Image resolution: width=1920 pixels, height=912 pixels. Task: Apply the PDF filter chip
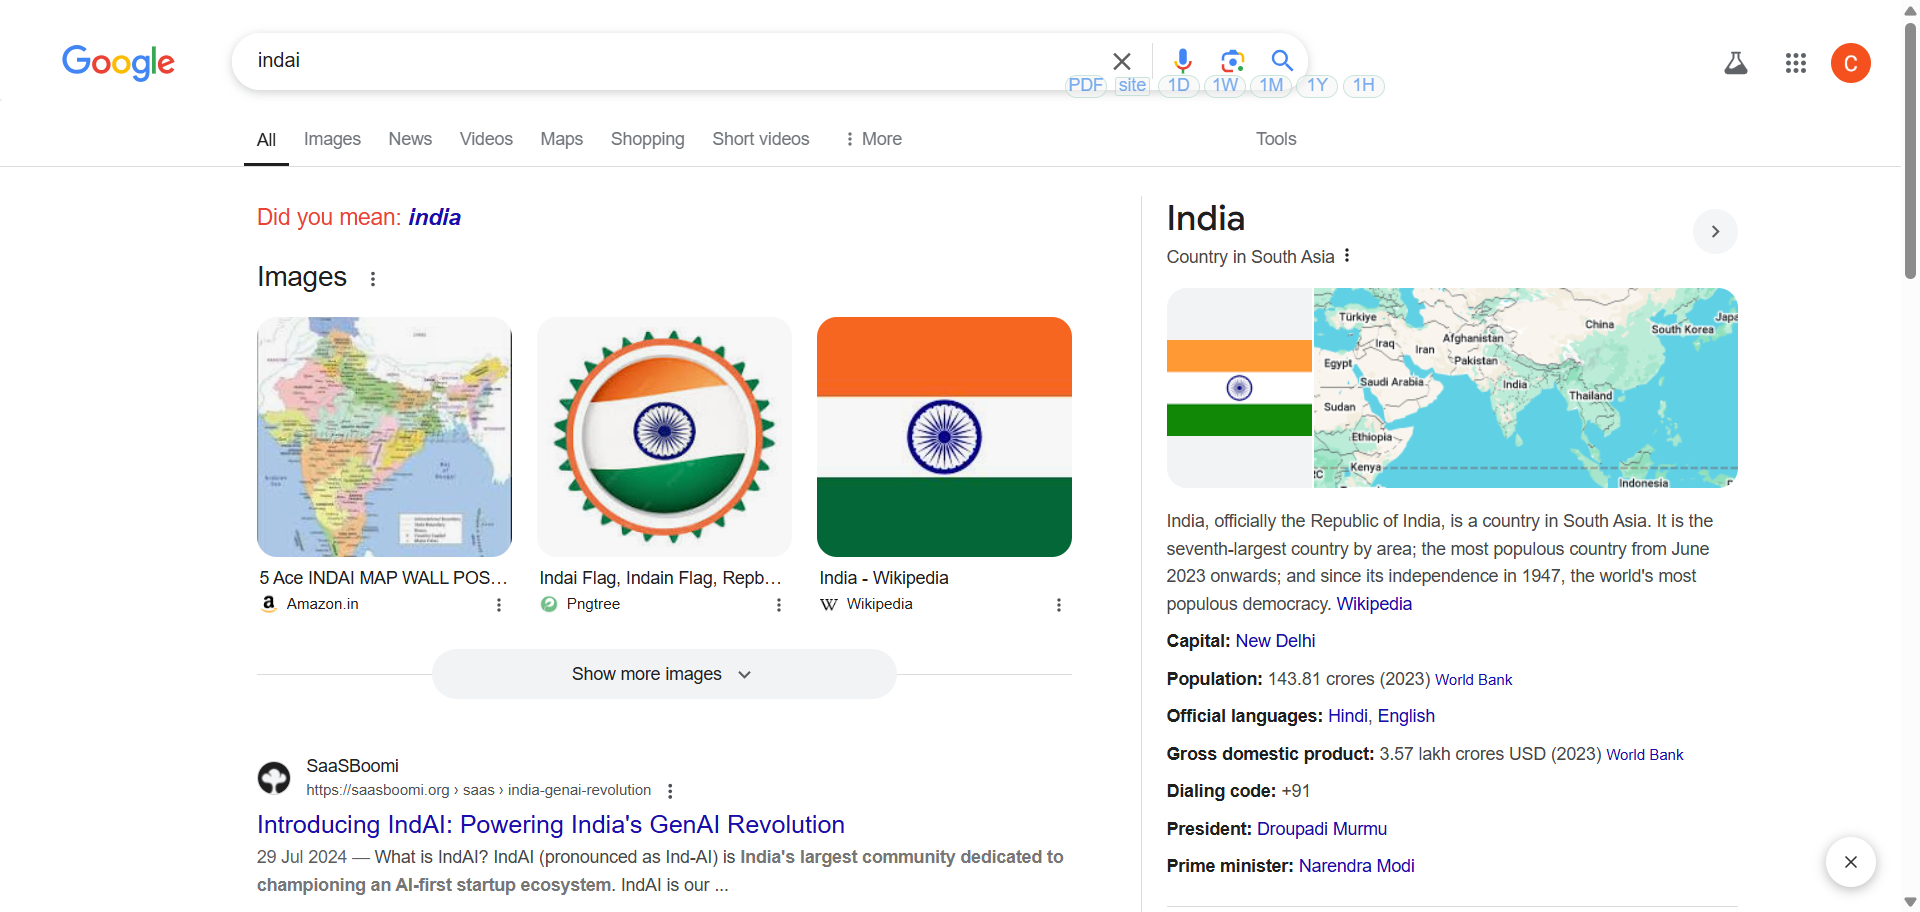pyautogui.click(x=1085, y=85)
